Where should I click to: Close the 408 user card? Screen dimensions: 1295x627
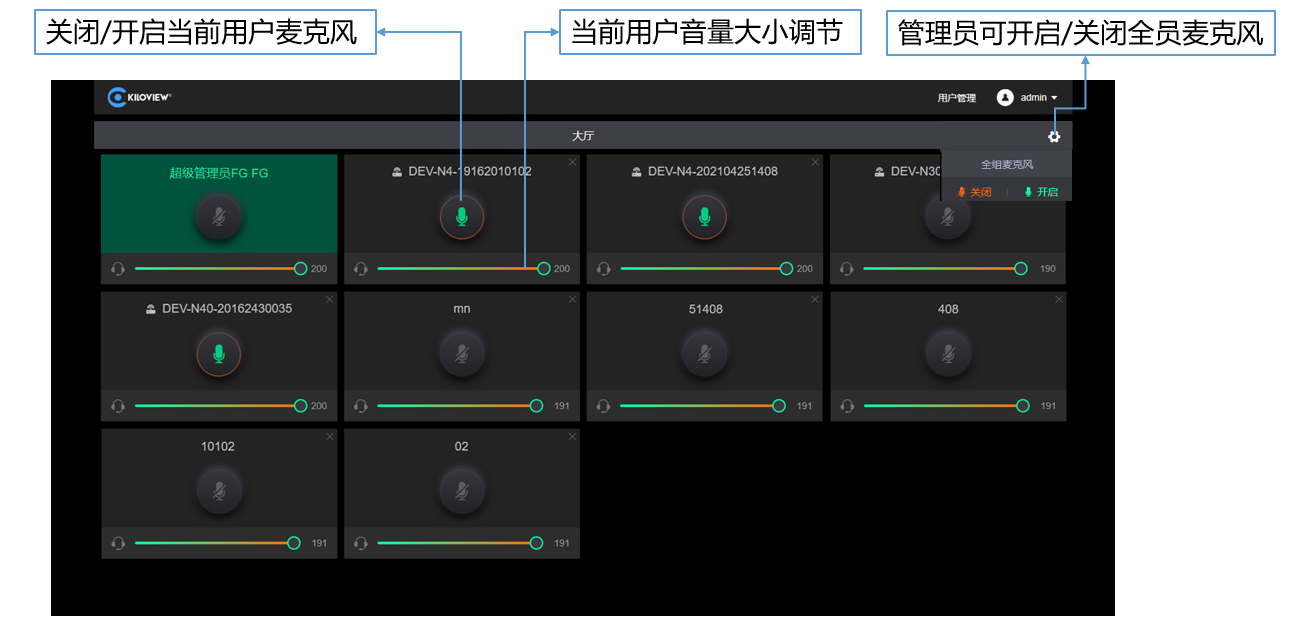coord(1059,299)
